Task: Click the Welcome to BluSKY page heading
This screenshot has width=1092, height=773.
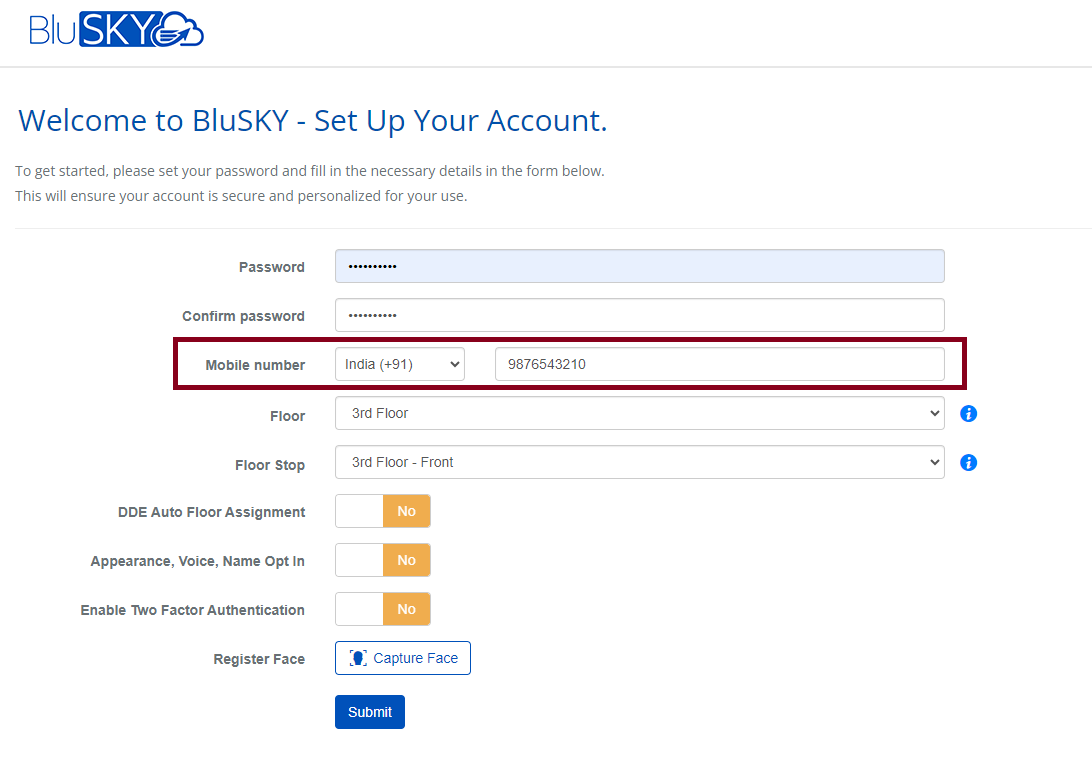Action: coord(313,121)
